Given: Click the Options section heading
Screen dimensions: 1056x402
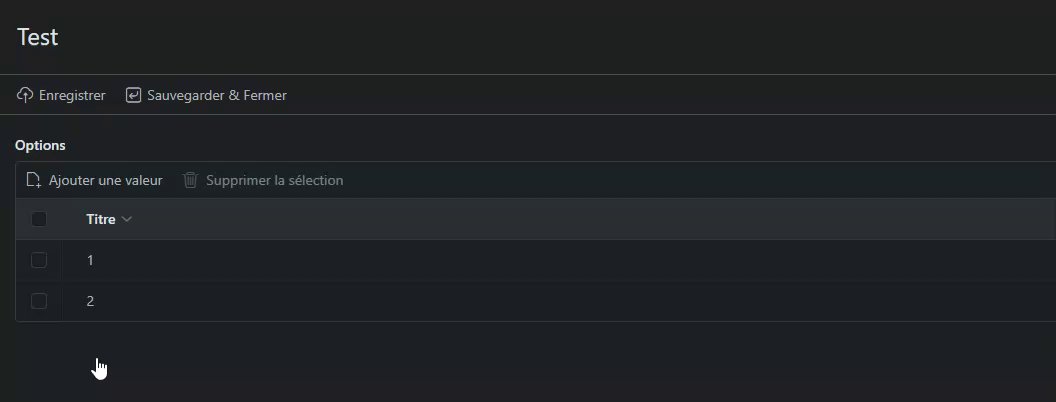Looking at the screenshot, I should 40,145.
